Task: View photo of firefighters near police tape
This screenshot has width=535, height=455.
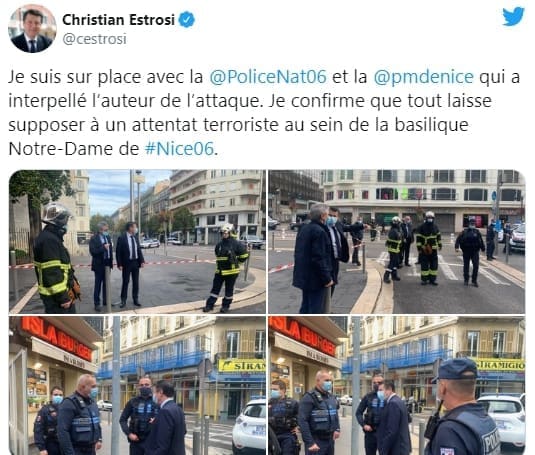Action: (x=137, y=241)
